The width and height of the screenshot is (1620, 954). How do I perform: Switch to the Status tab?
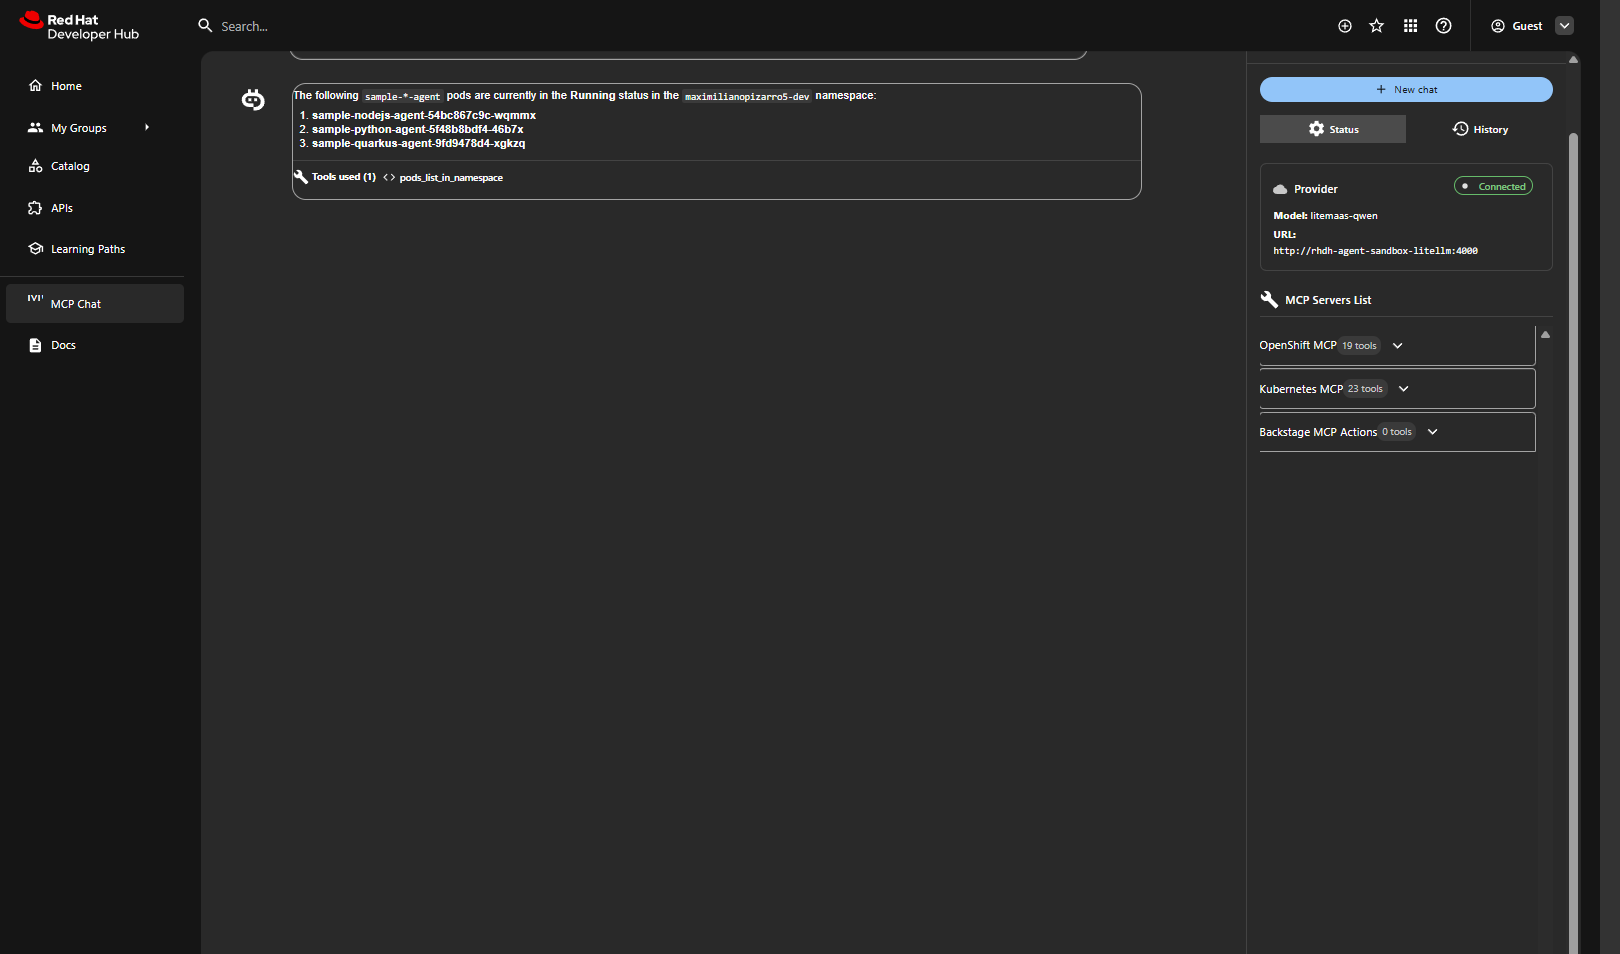[x=1333, y=129]
